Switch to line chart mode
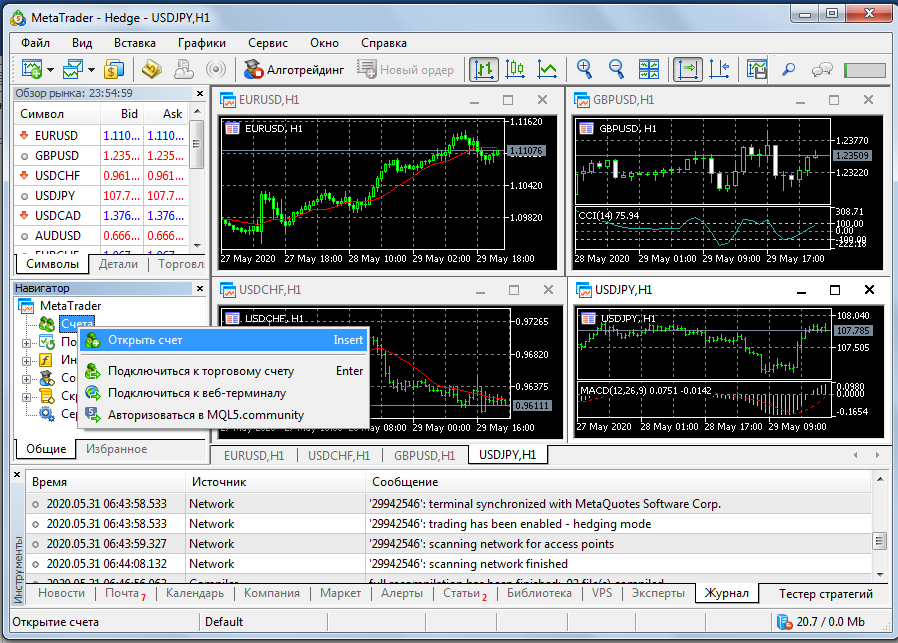The image size is (898, 643). [547, 69]
